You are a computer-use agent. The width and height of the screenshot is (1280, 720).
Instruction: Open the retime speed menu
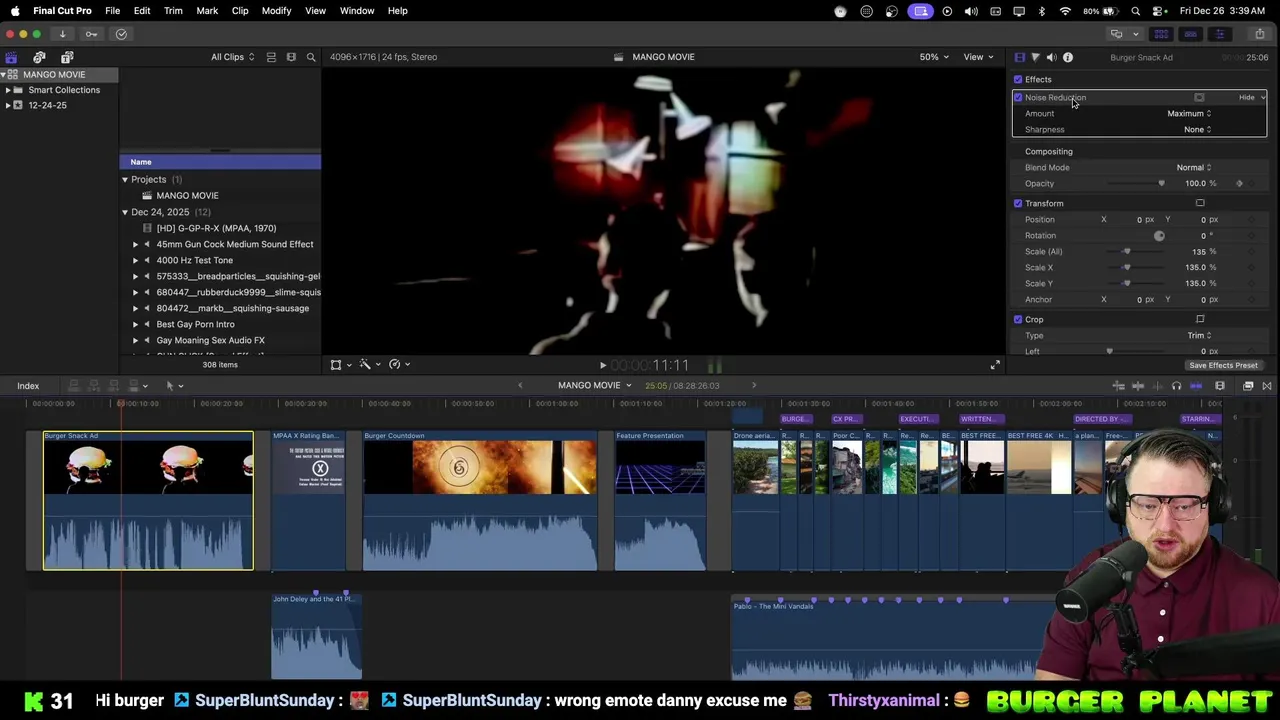(x=398, y=365)
